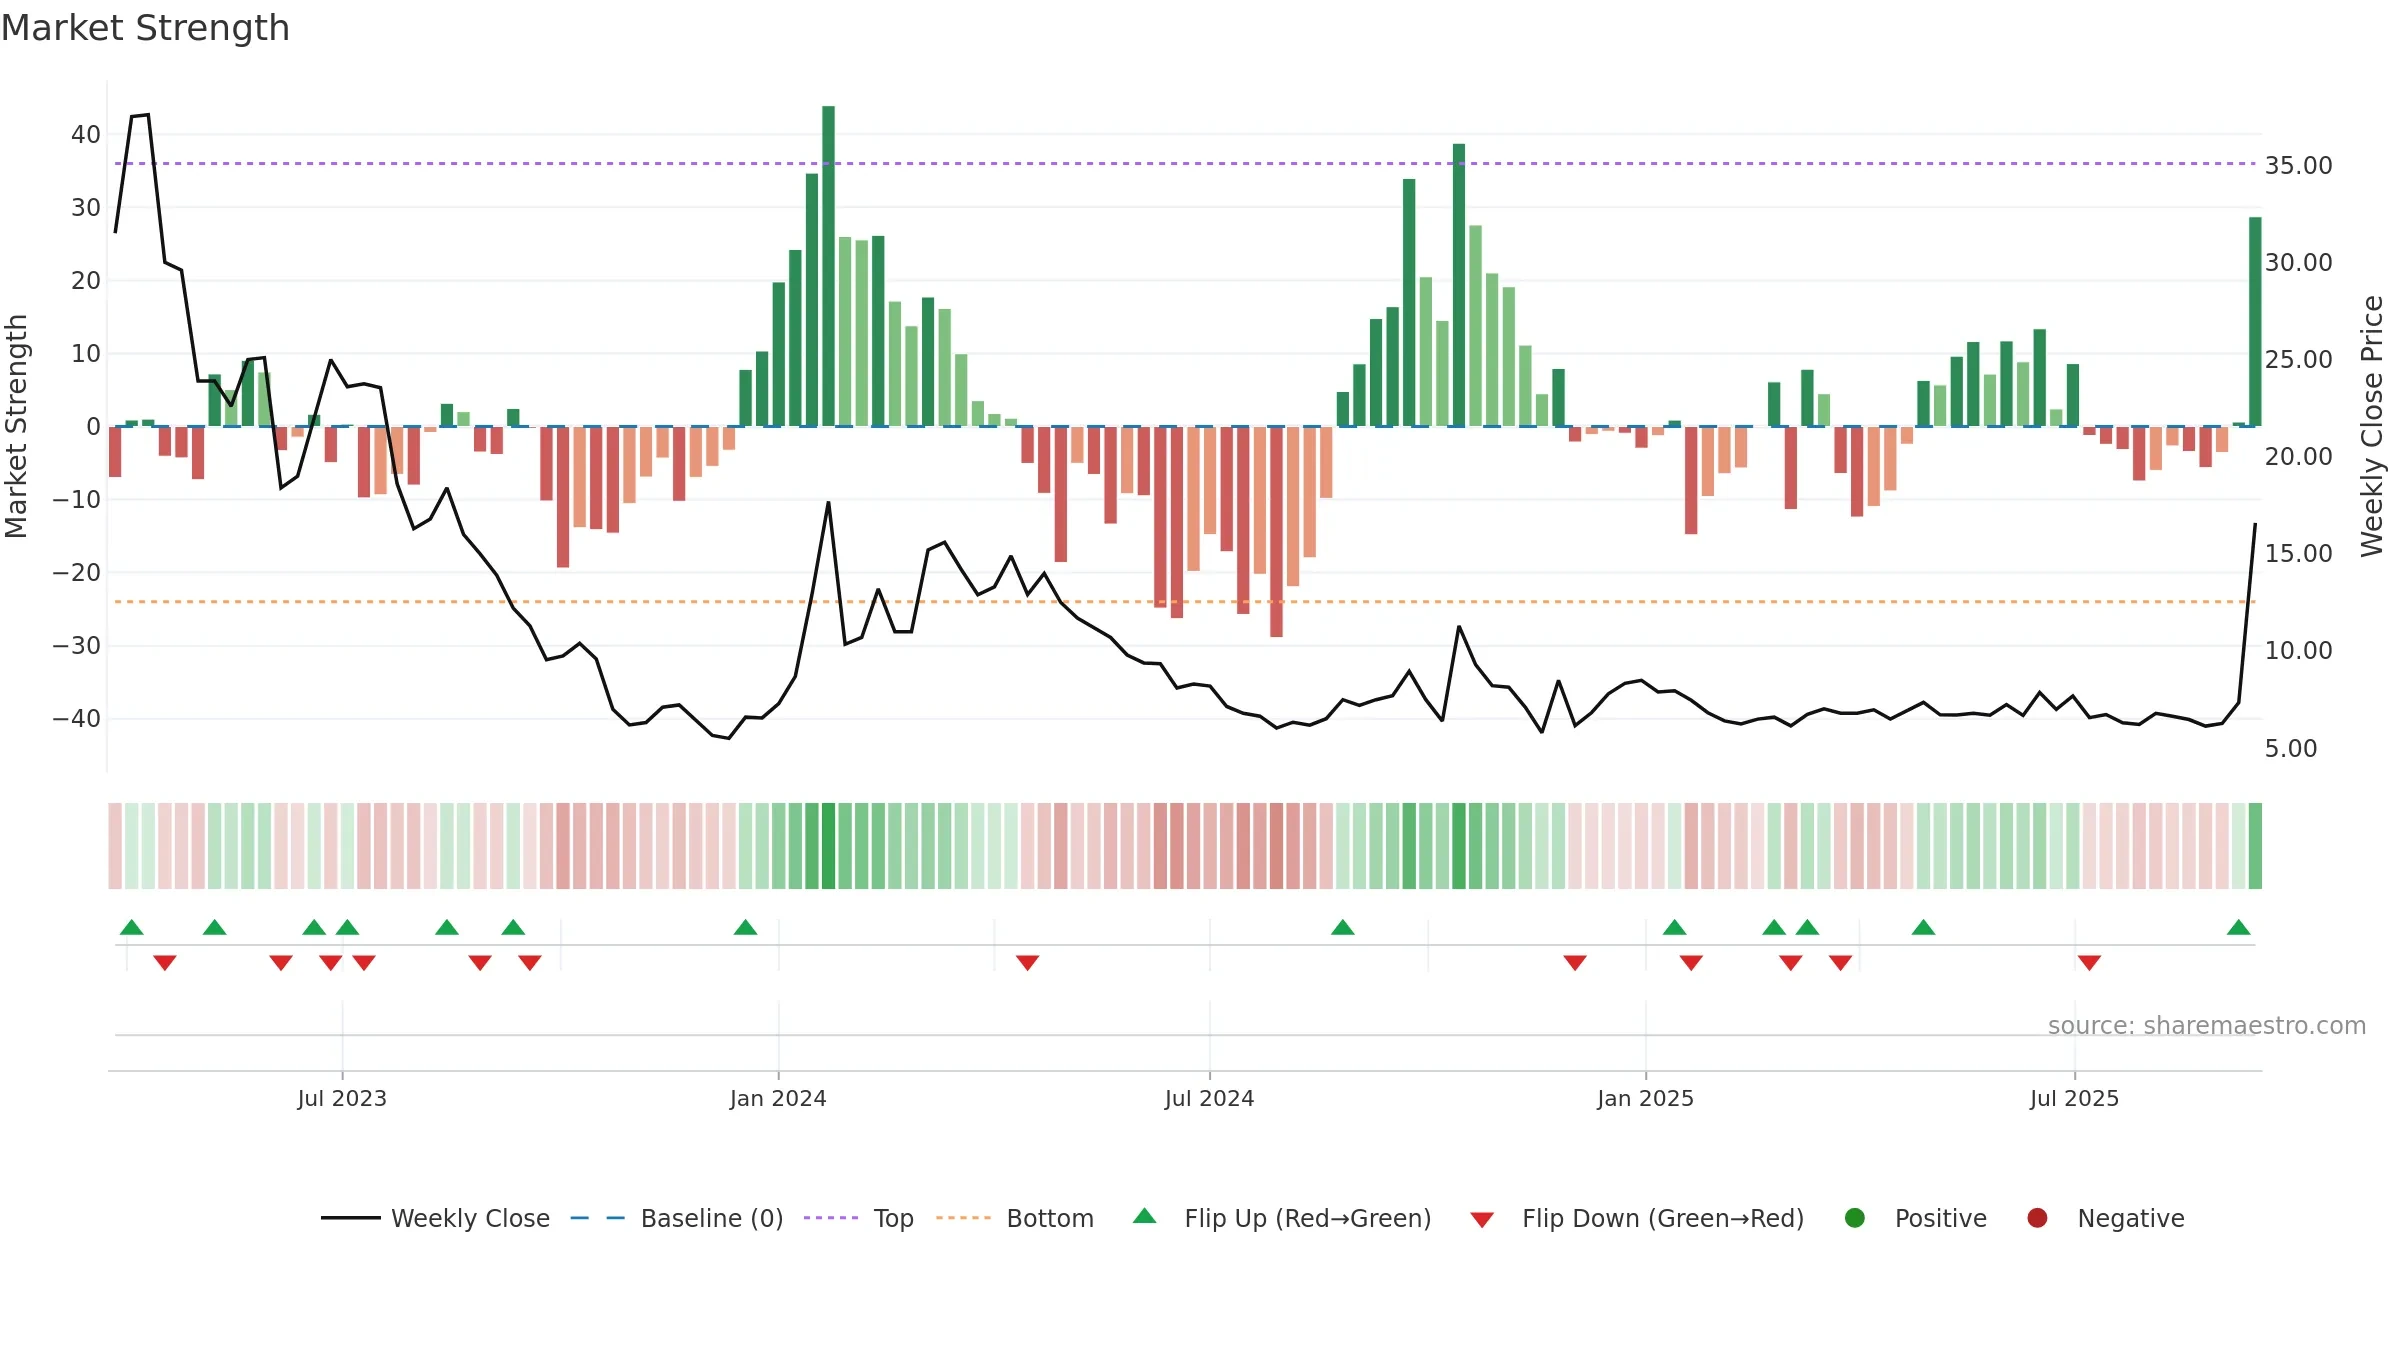This screenshot has width=2400, height=1350.
Task: Click the source: sharemaestro.com text
Action: point(2207,1025)
